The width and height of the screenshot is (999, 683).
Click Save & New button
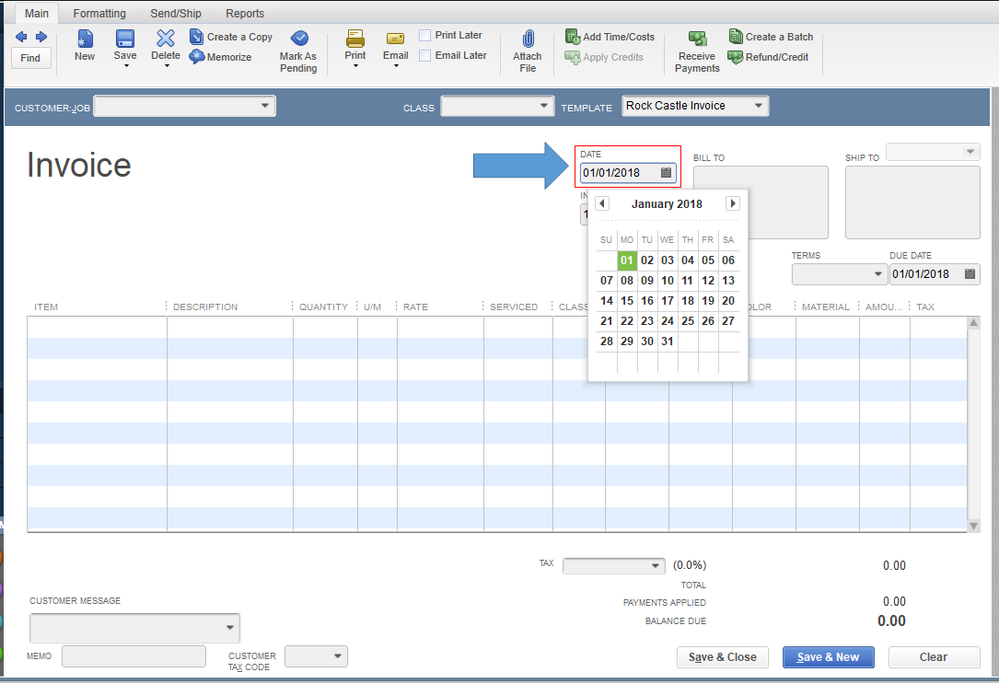pyautogui.click(x=828, y=657)
